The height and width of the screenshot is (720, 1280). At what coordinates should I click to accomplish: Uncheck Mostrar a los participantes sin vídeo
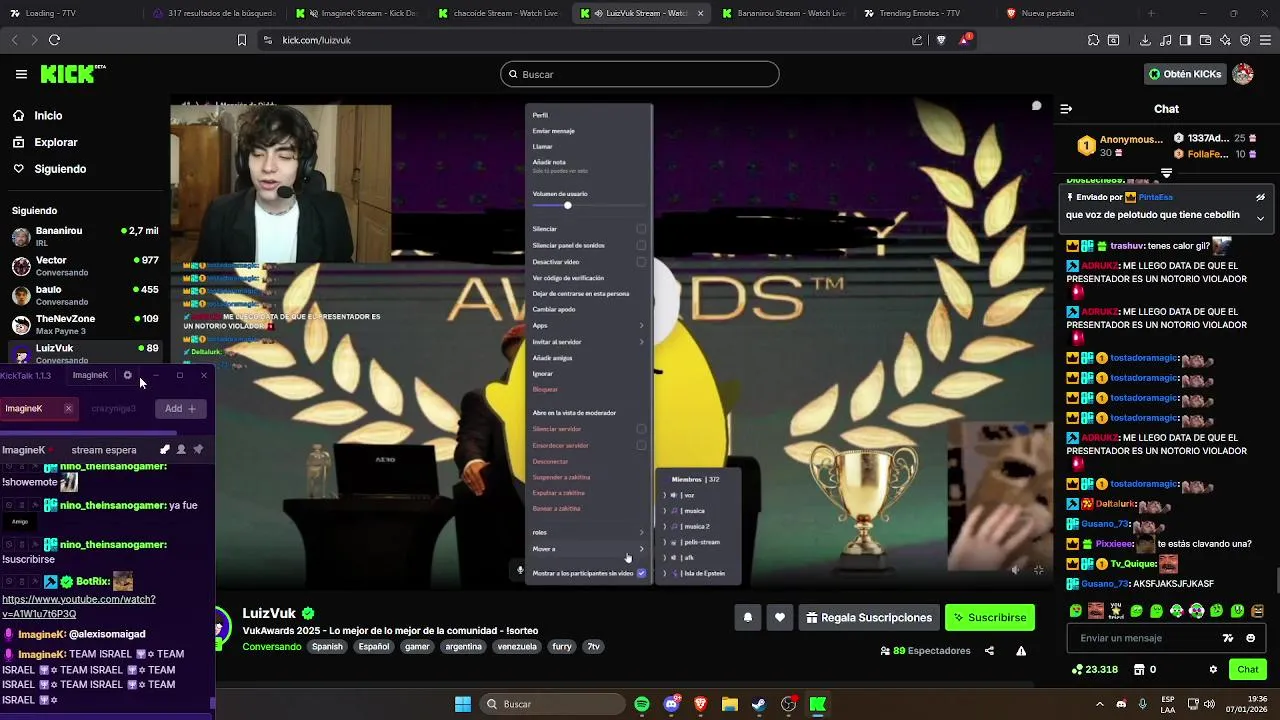(x=641, y=573)
